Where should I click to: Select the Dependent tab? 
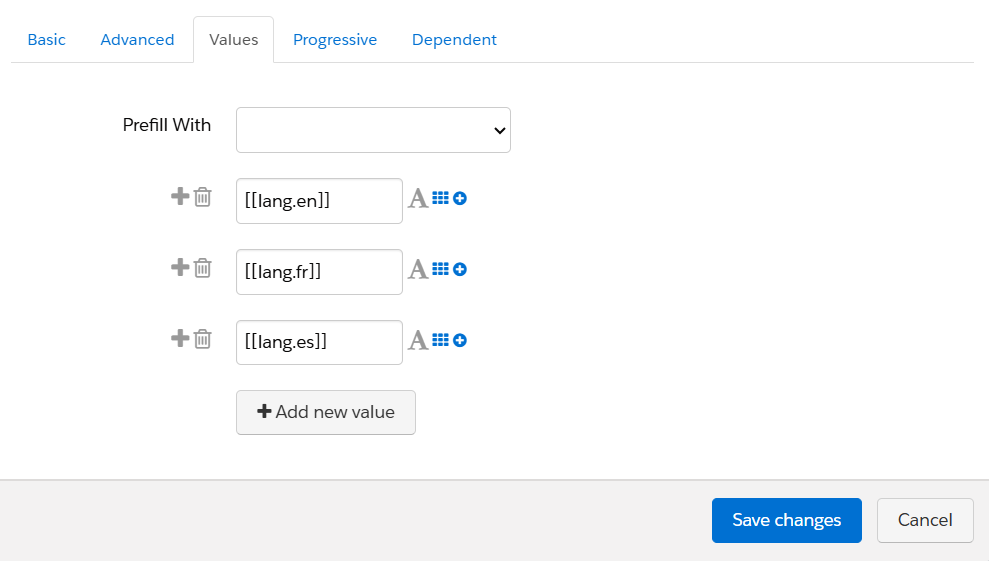tap(454, 40)
